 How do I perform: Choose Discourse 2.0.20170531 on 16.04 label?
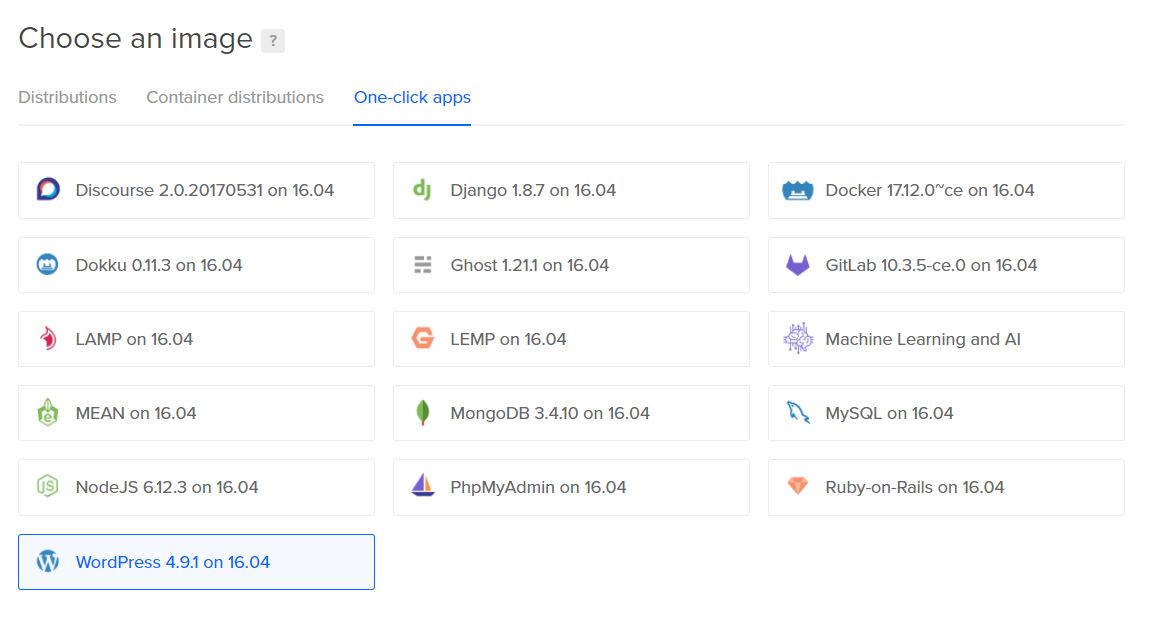tap(204, 190)
